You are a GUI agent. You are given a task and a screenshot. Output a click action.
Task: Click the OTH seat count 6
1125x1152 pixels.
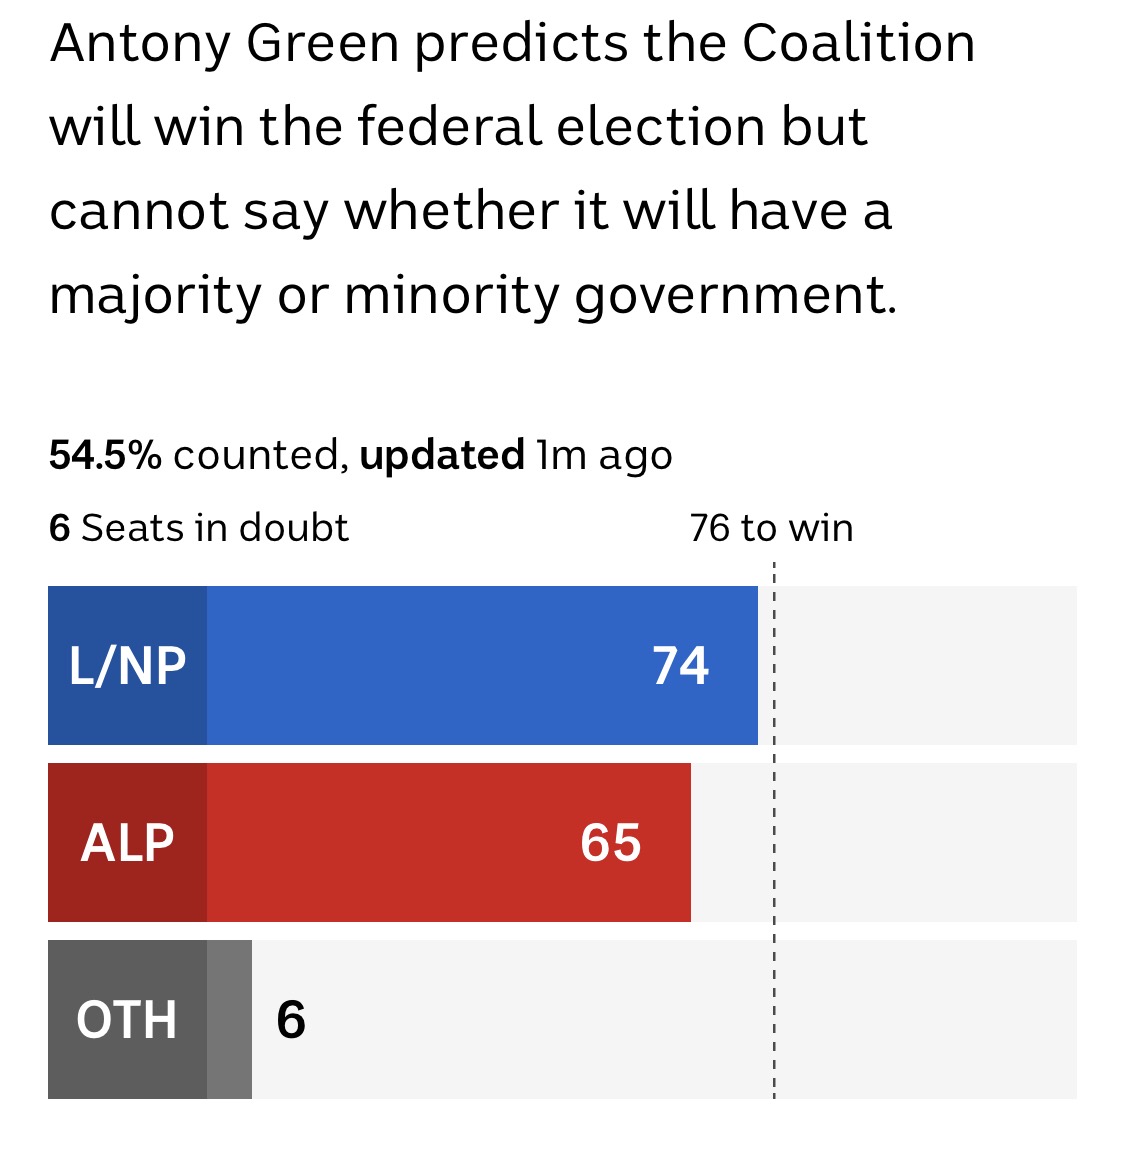(x=291, y=1020)
